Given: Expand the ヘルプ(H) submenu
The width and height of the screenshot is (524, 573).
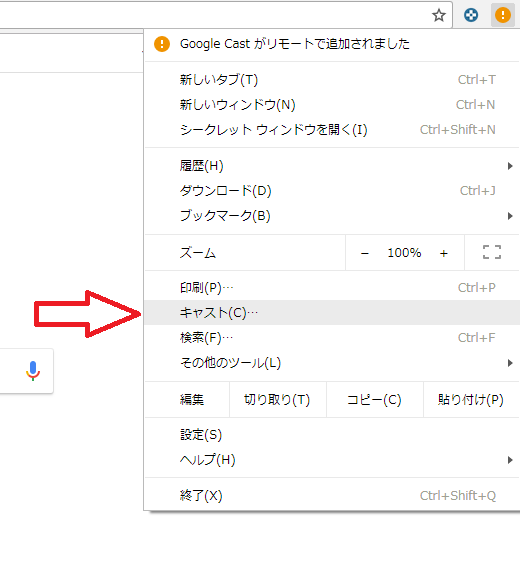Looking at the screenshot, I should coord(332,460).
